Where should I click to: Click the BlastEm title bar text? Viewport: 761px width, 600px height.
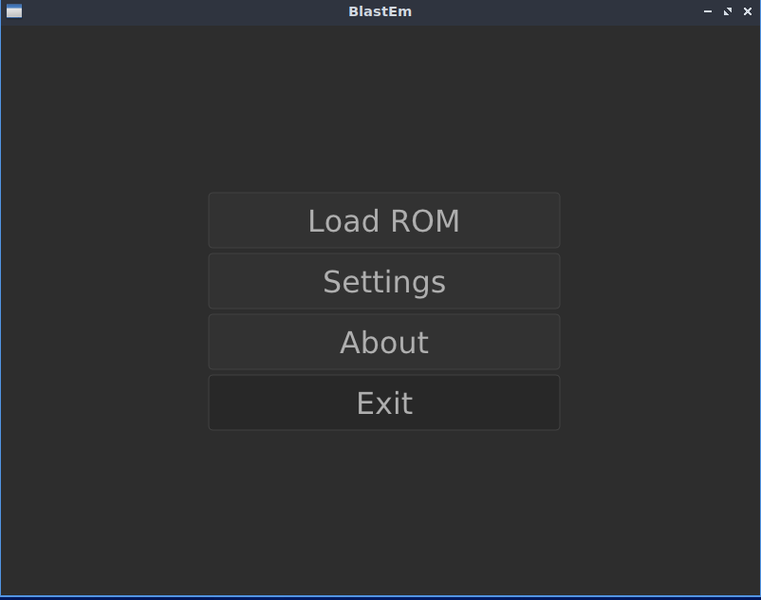pyautogui.click(x=380, y=12)
